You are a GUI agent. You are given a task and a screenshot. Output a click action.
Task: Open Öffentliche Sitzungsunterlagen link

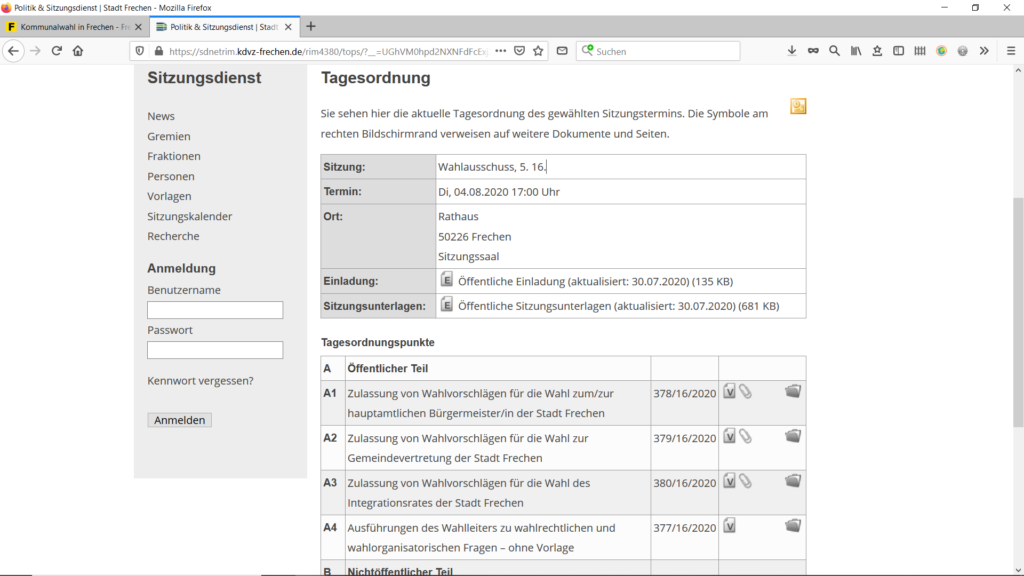pos(618,306)
